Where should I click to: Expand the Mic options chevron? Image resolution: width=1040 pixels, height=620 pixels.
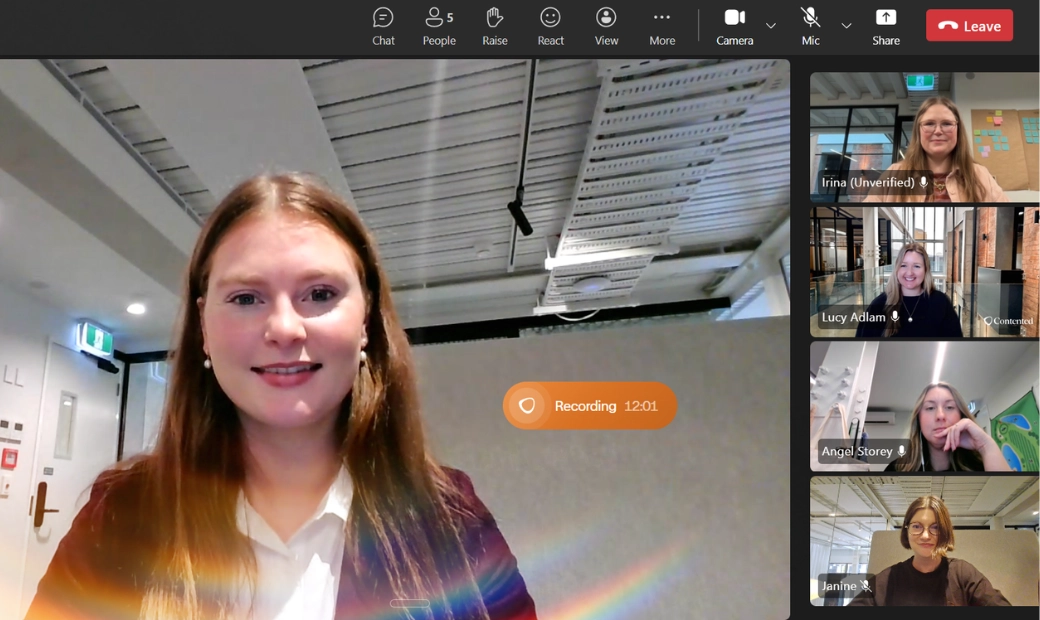pyautogui.click(x=846, y=26)
